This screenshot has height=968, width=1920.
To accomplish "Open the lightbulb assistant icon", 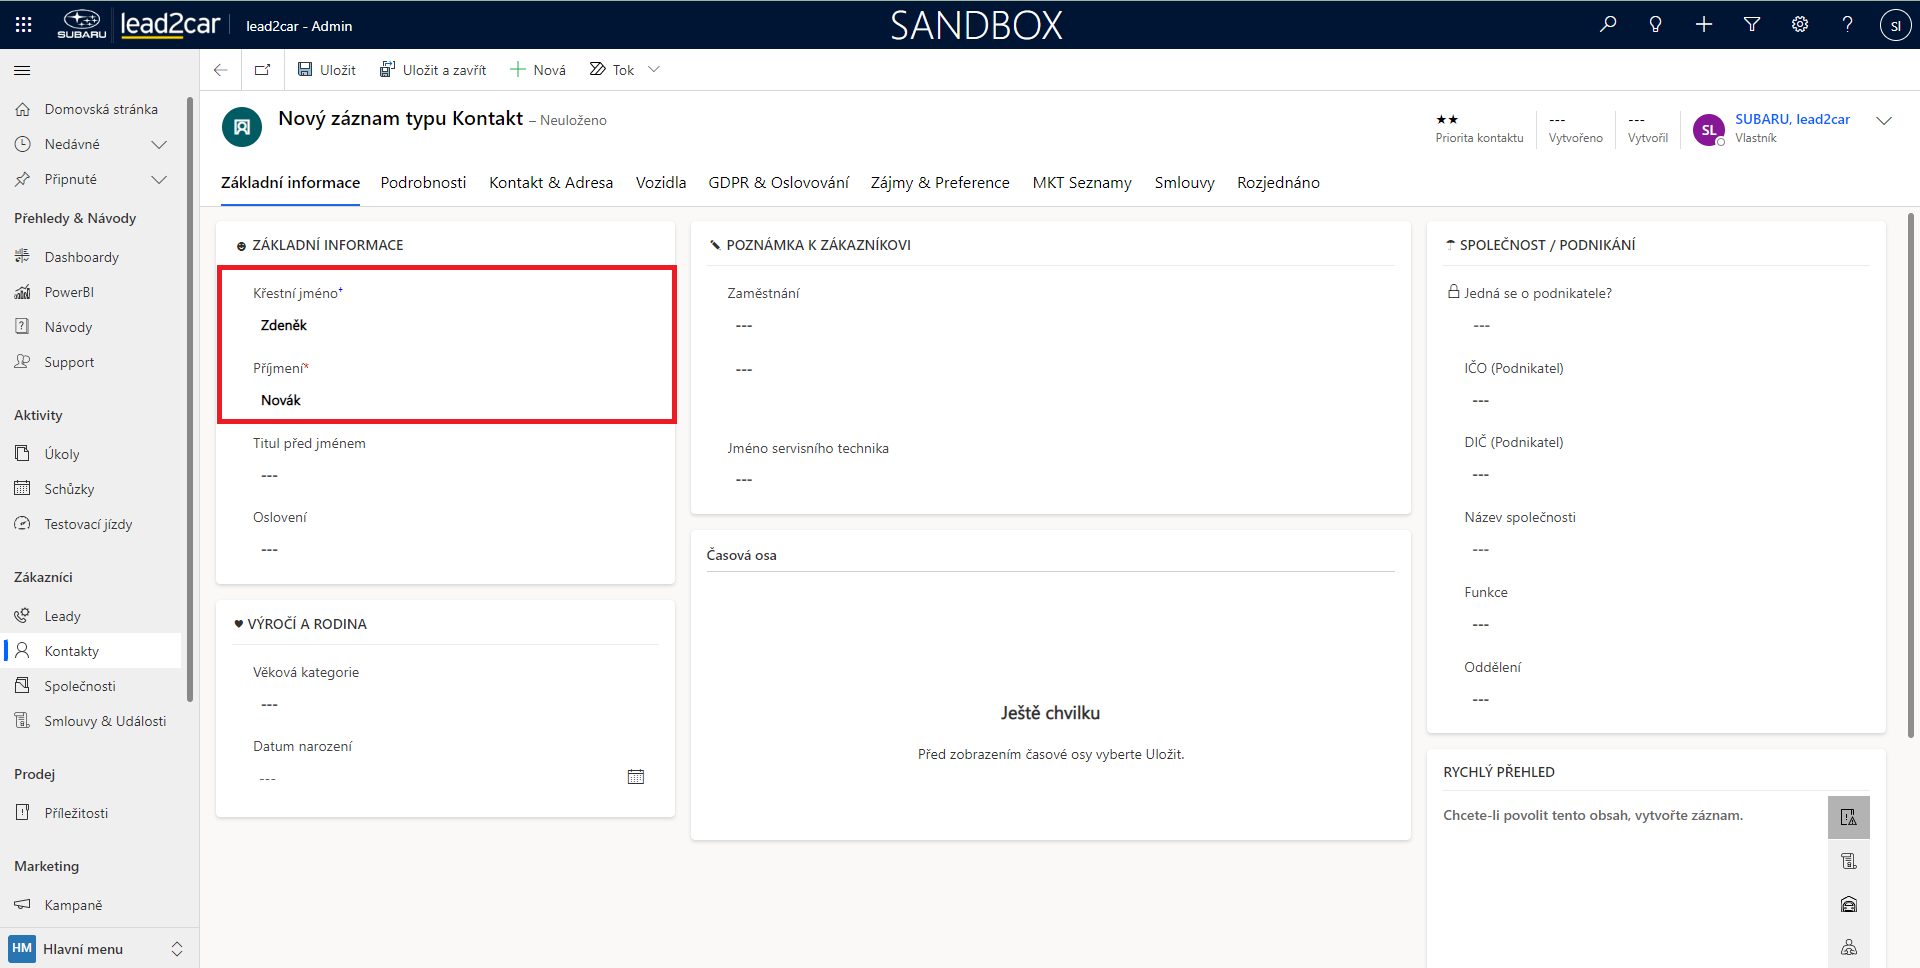I will [x=1656, y=25].
